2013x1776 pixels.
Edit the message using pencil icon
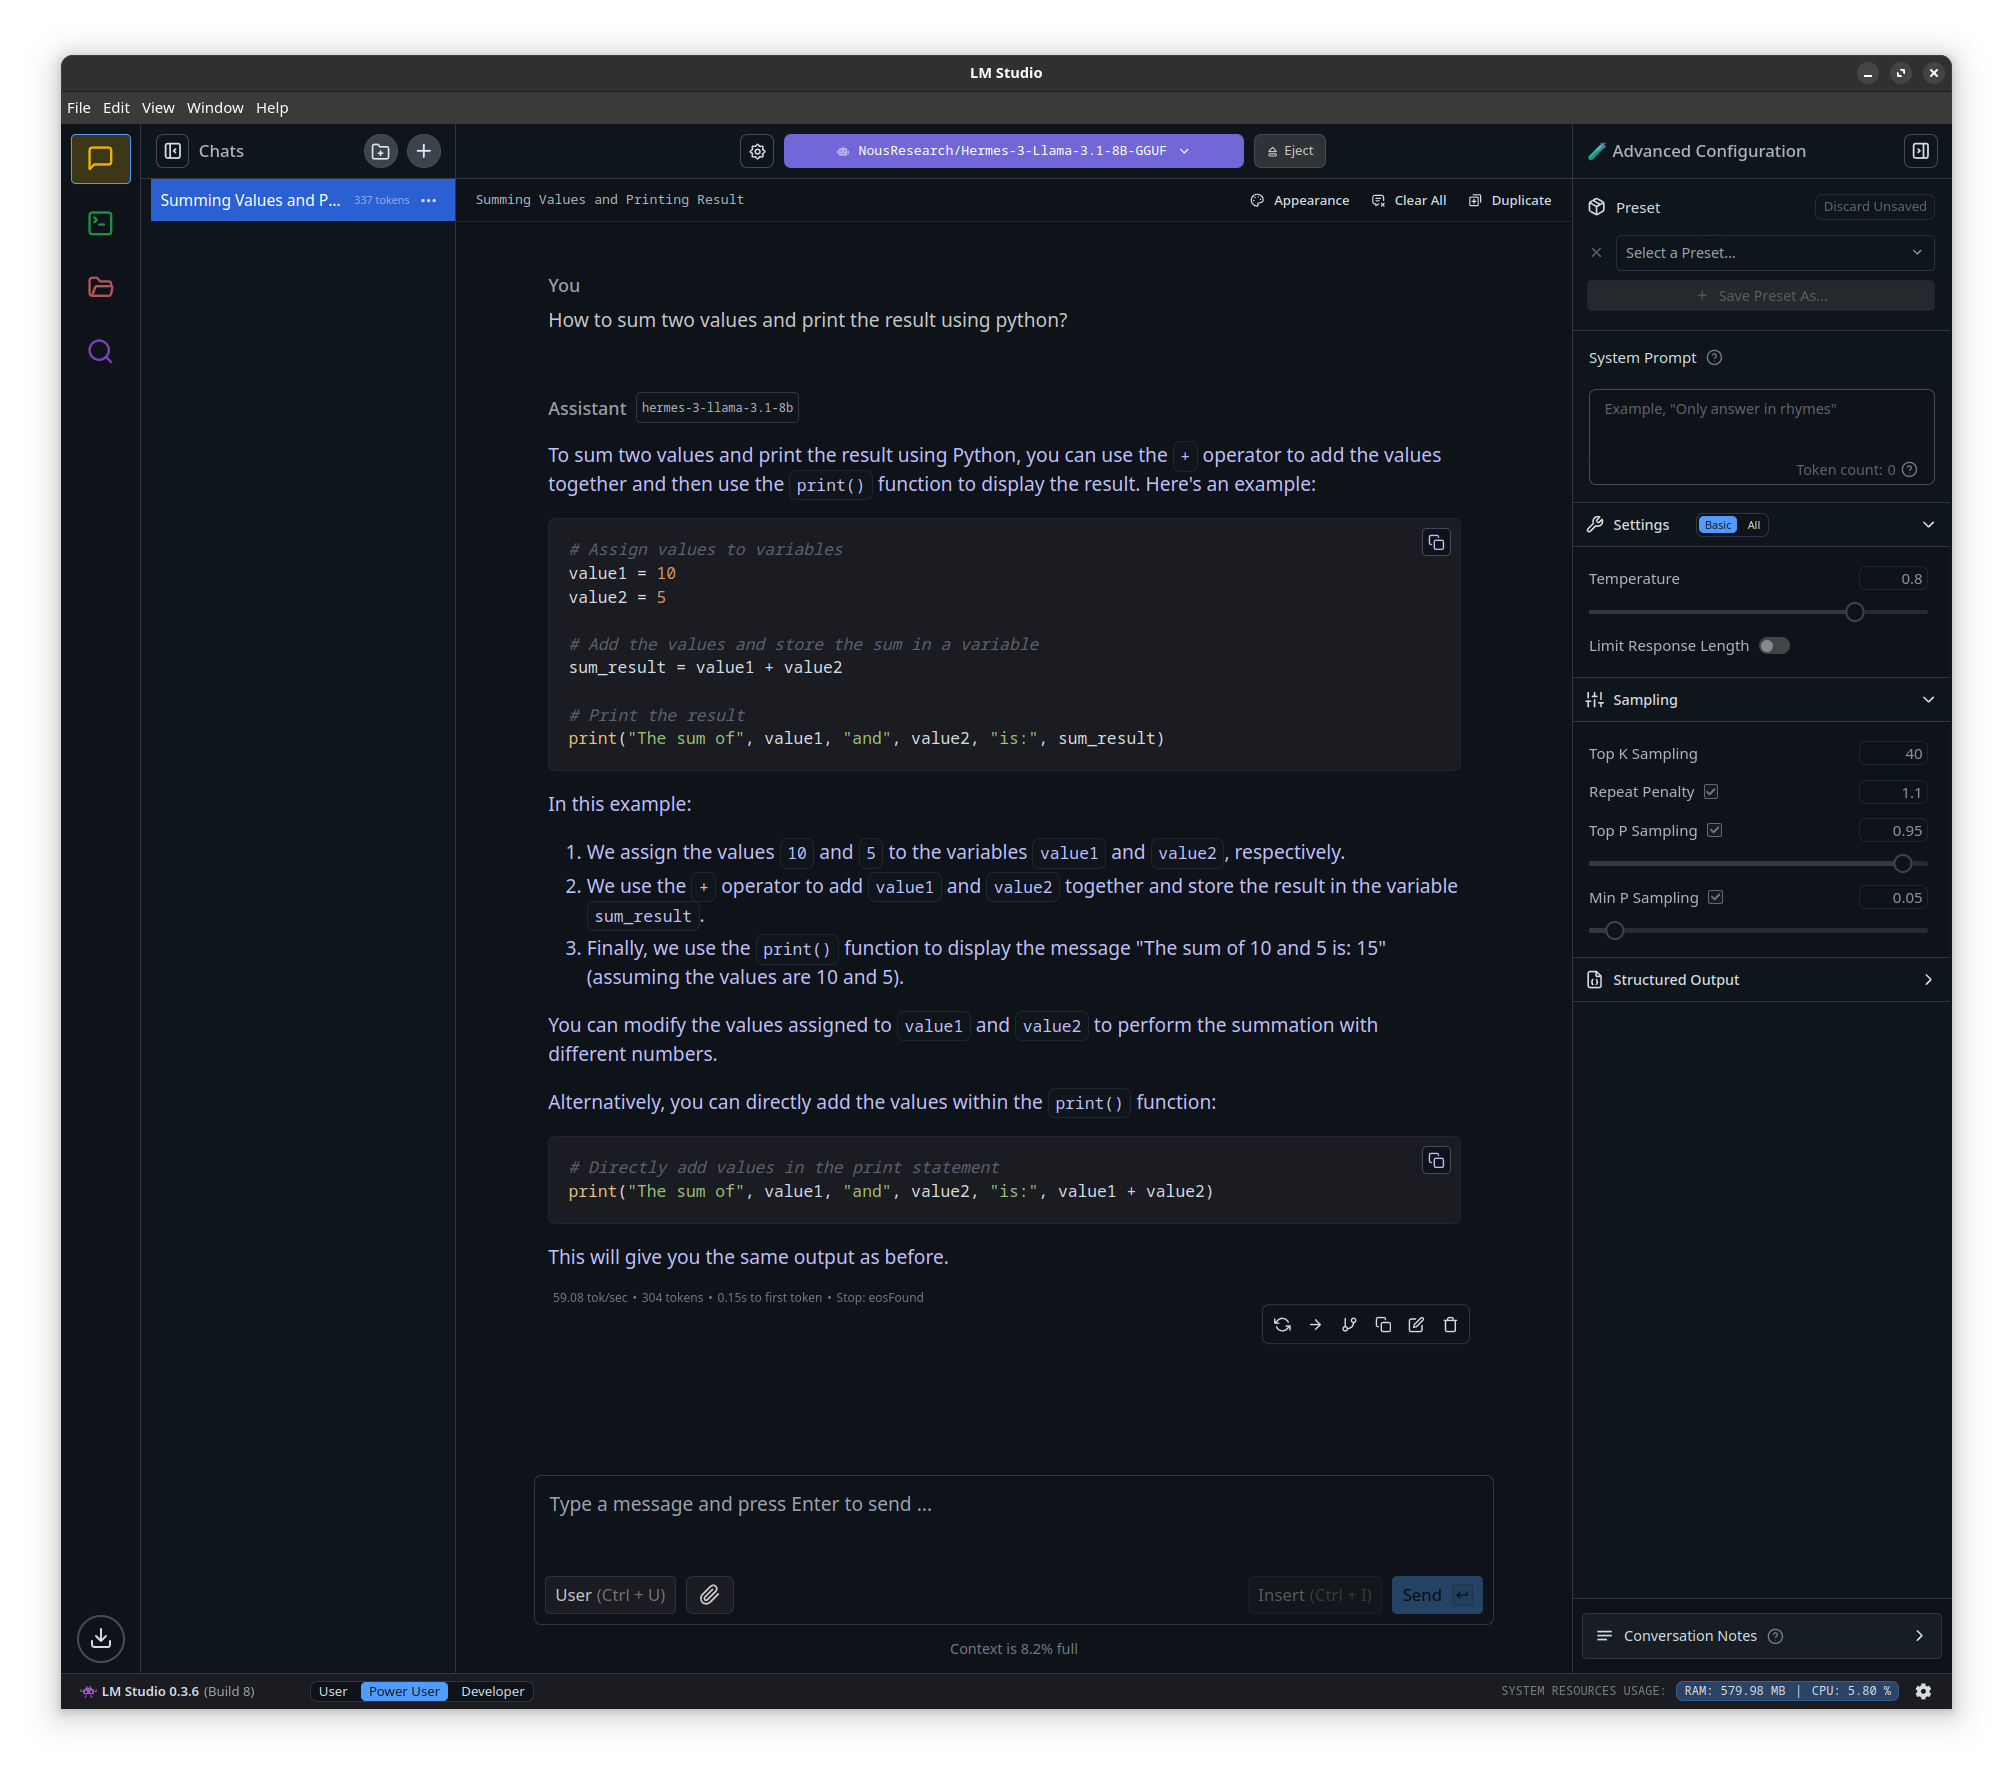coord(1416,1324)
